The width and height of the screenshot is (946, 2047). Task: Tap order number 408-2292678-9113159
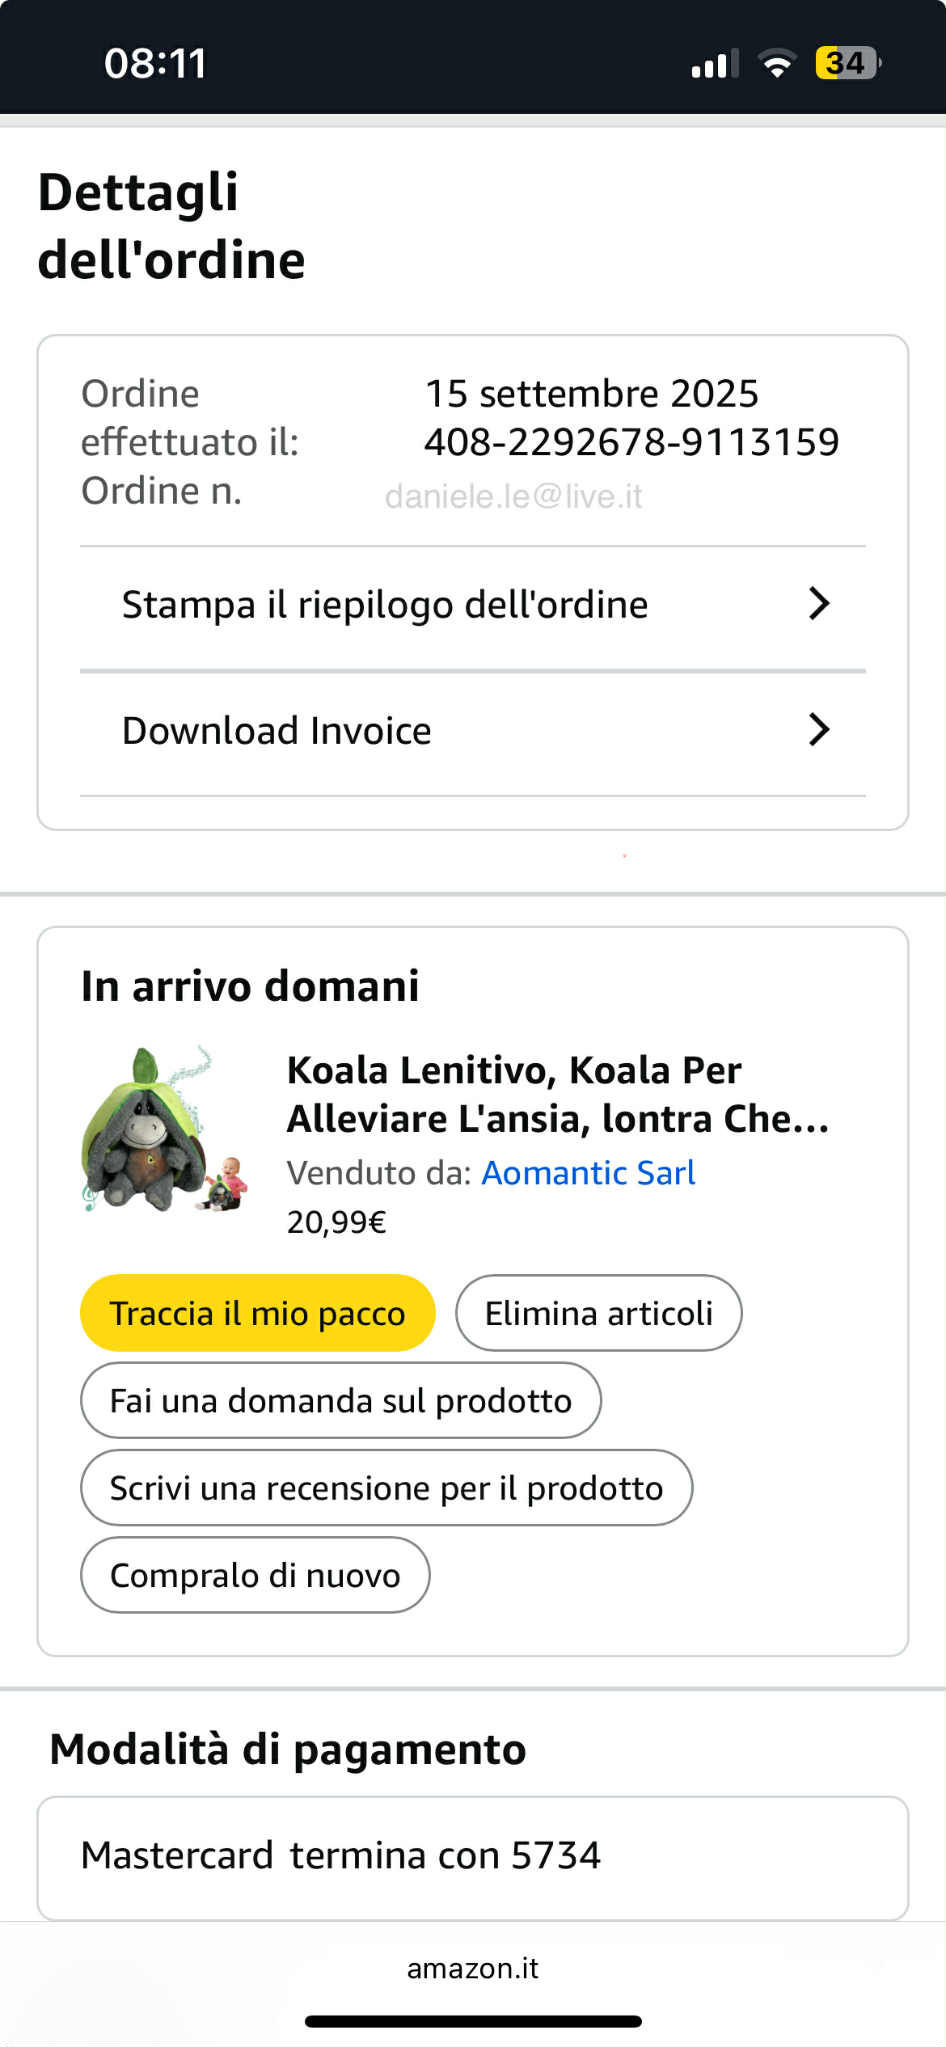click(632, 442)
